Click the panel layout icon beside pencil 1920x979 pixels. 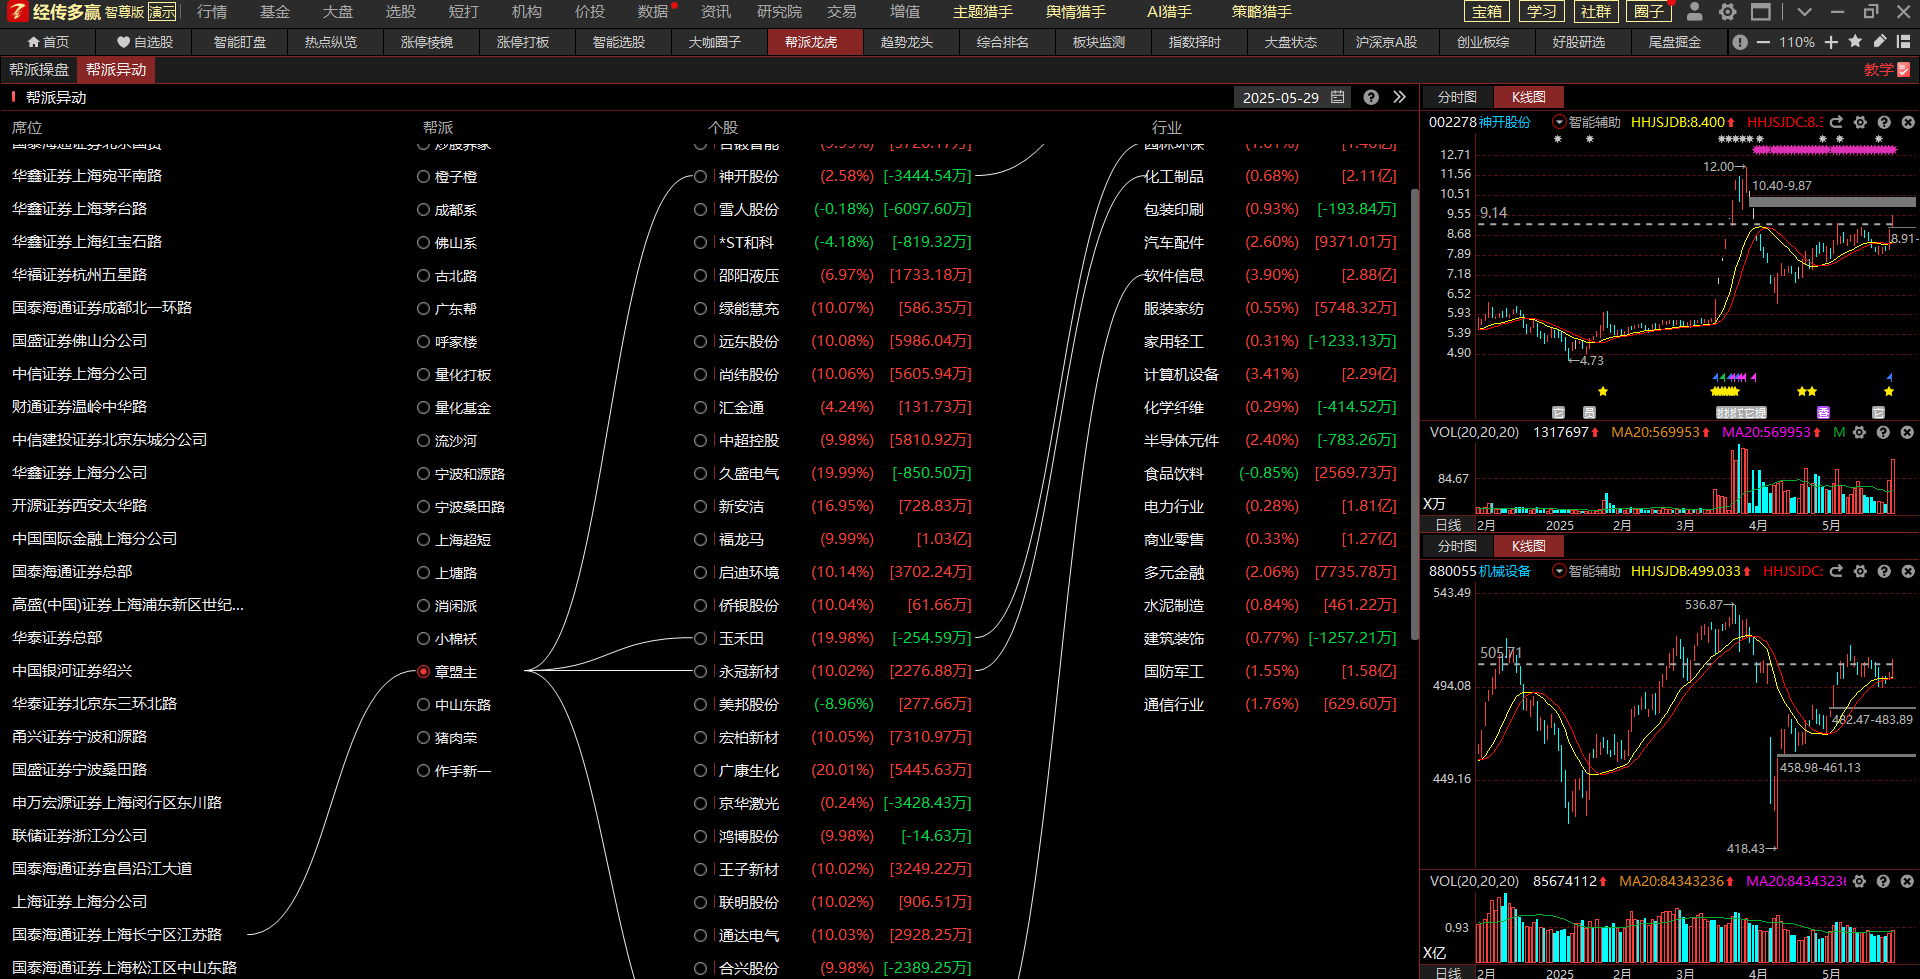[1903, 42]
